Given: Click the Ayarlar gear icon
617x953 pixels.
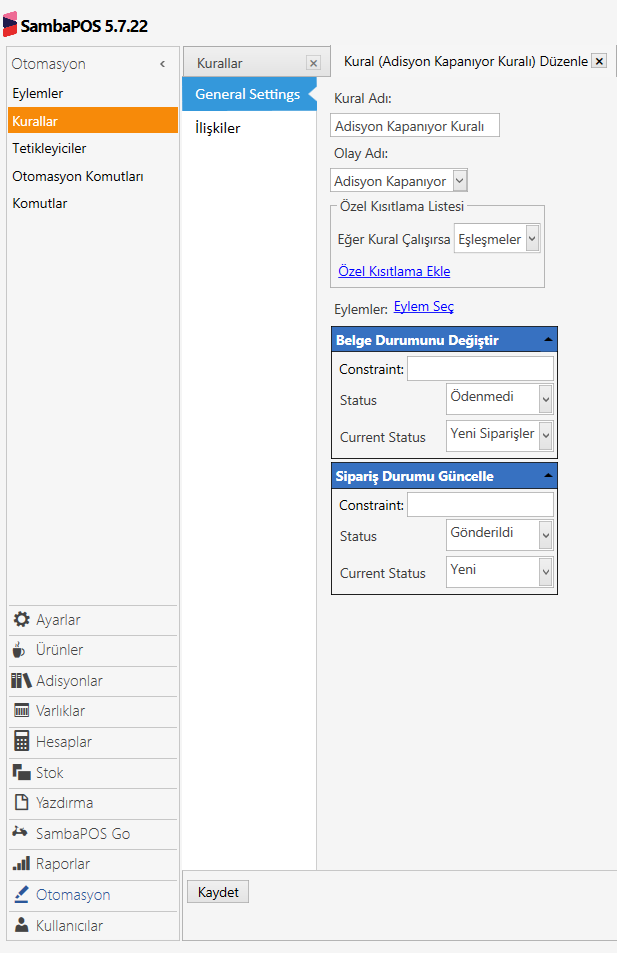Looking at the screenshot, I should [21, 619].
